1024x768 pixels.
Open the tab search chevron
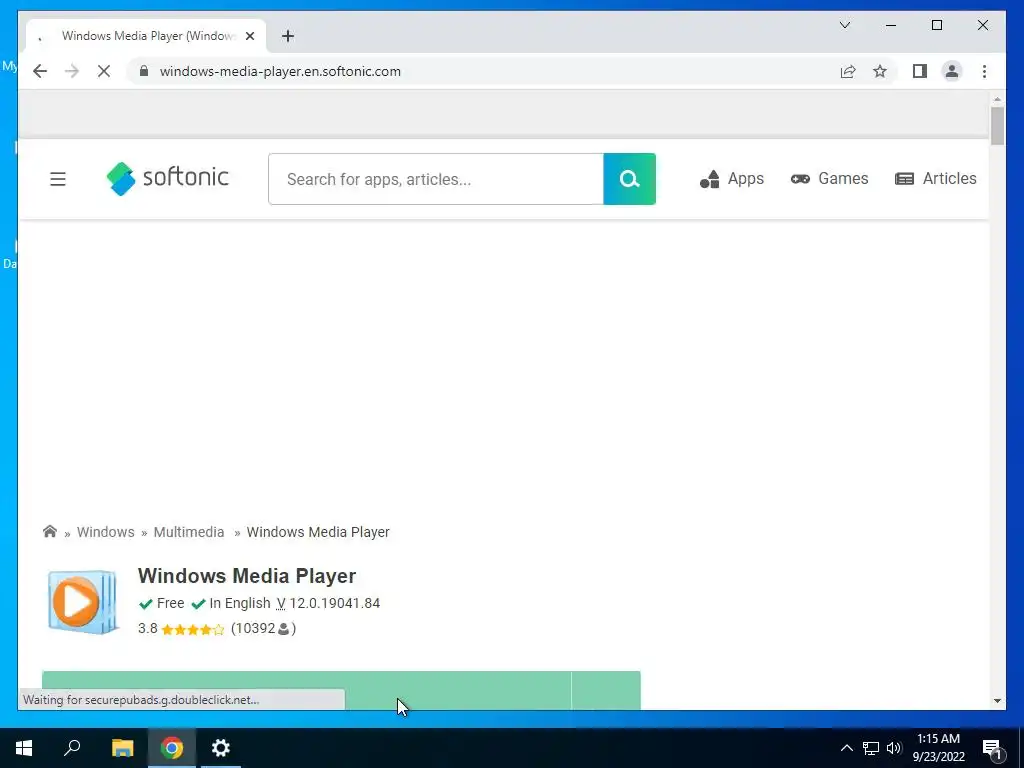pyautogui.click(x=844, y=25)
